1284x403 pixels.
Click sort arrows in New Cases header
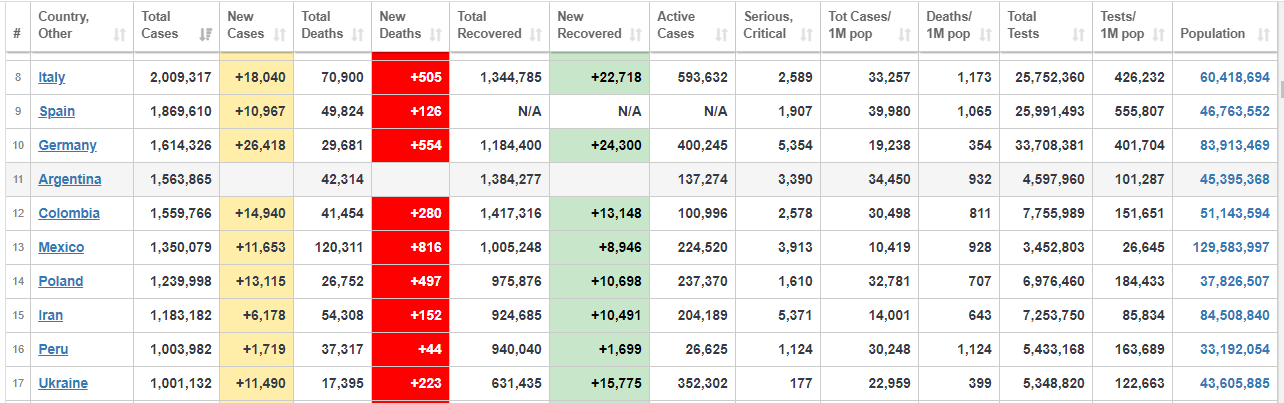[280, 35]
